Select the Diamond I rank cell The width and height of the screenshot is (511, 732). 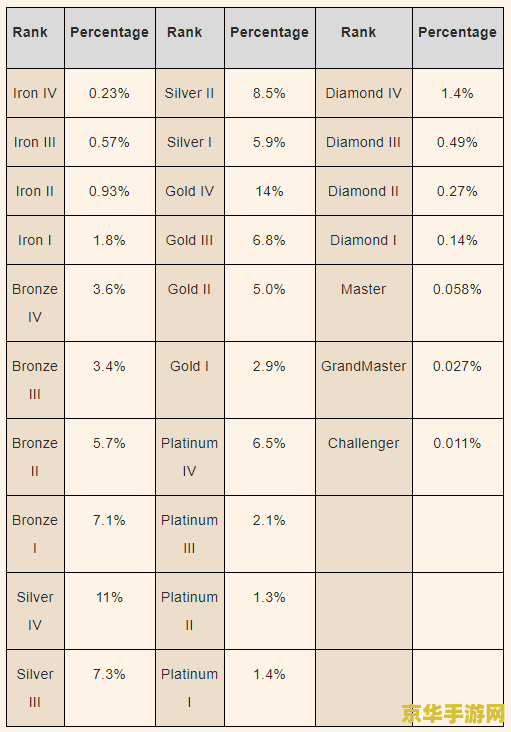pos(364,240)
